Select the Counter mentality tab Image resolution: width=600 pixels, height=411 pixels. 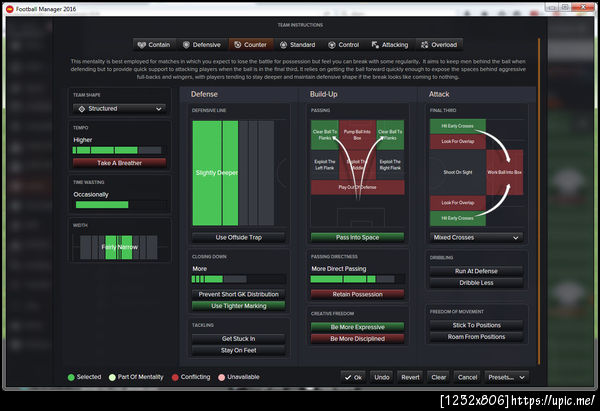pyautogui.click(x=251, y=45)
